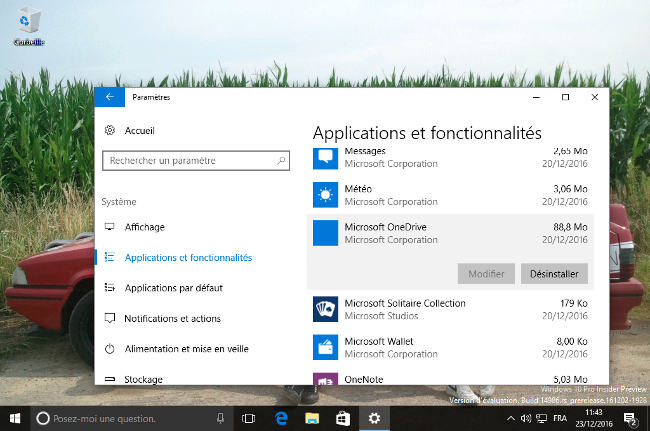The image size is (650, 431).
Task: Click the search magnifier in Rechercher field
Action: click(281, 160)
